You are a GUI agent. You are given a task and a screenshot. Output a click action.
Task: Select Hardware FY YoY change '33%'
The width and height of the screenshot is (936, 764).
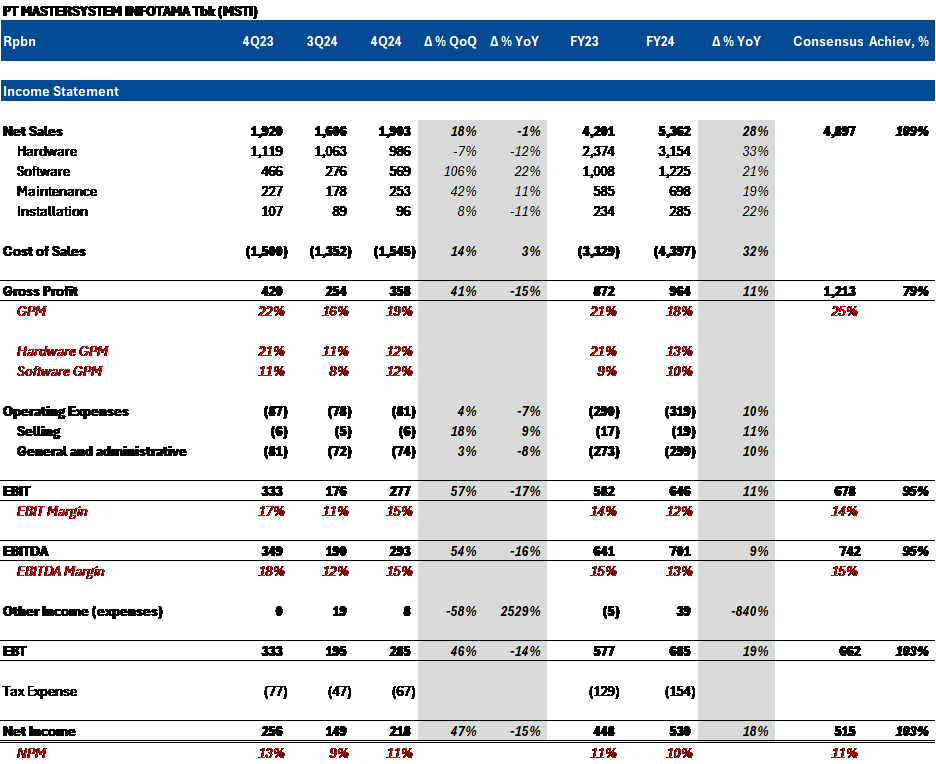pyautogui.click(x=755, y=151)
